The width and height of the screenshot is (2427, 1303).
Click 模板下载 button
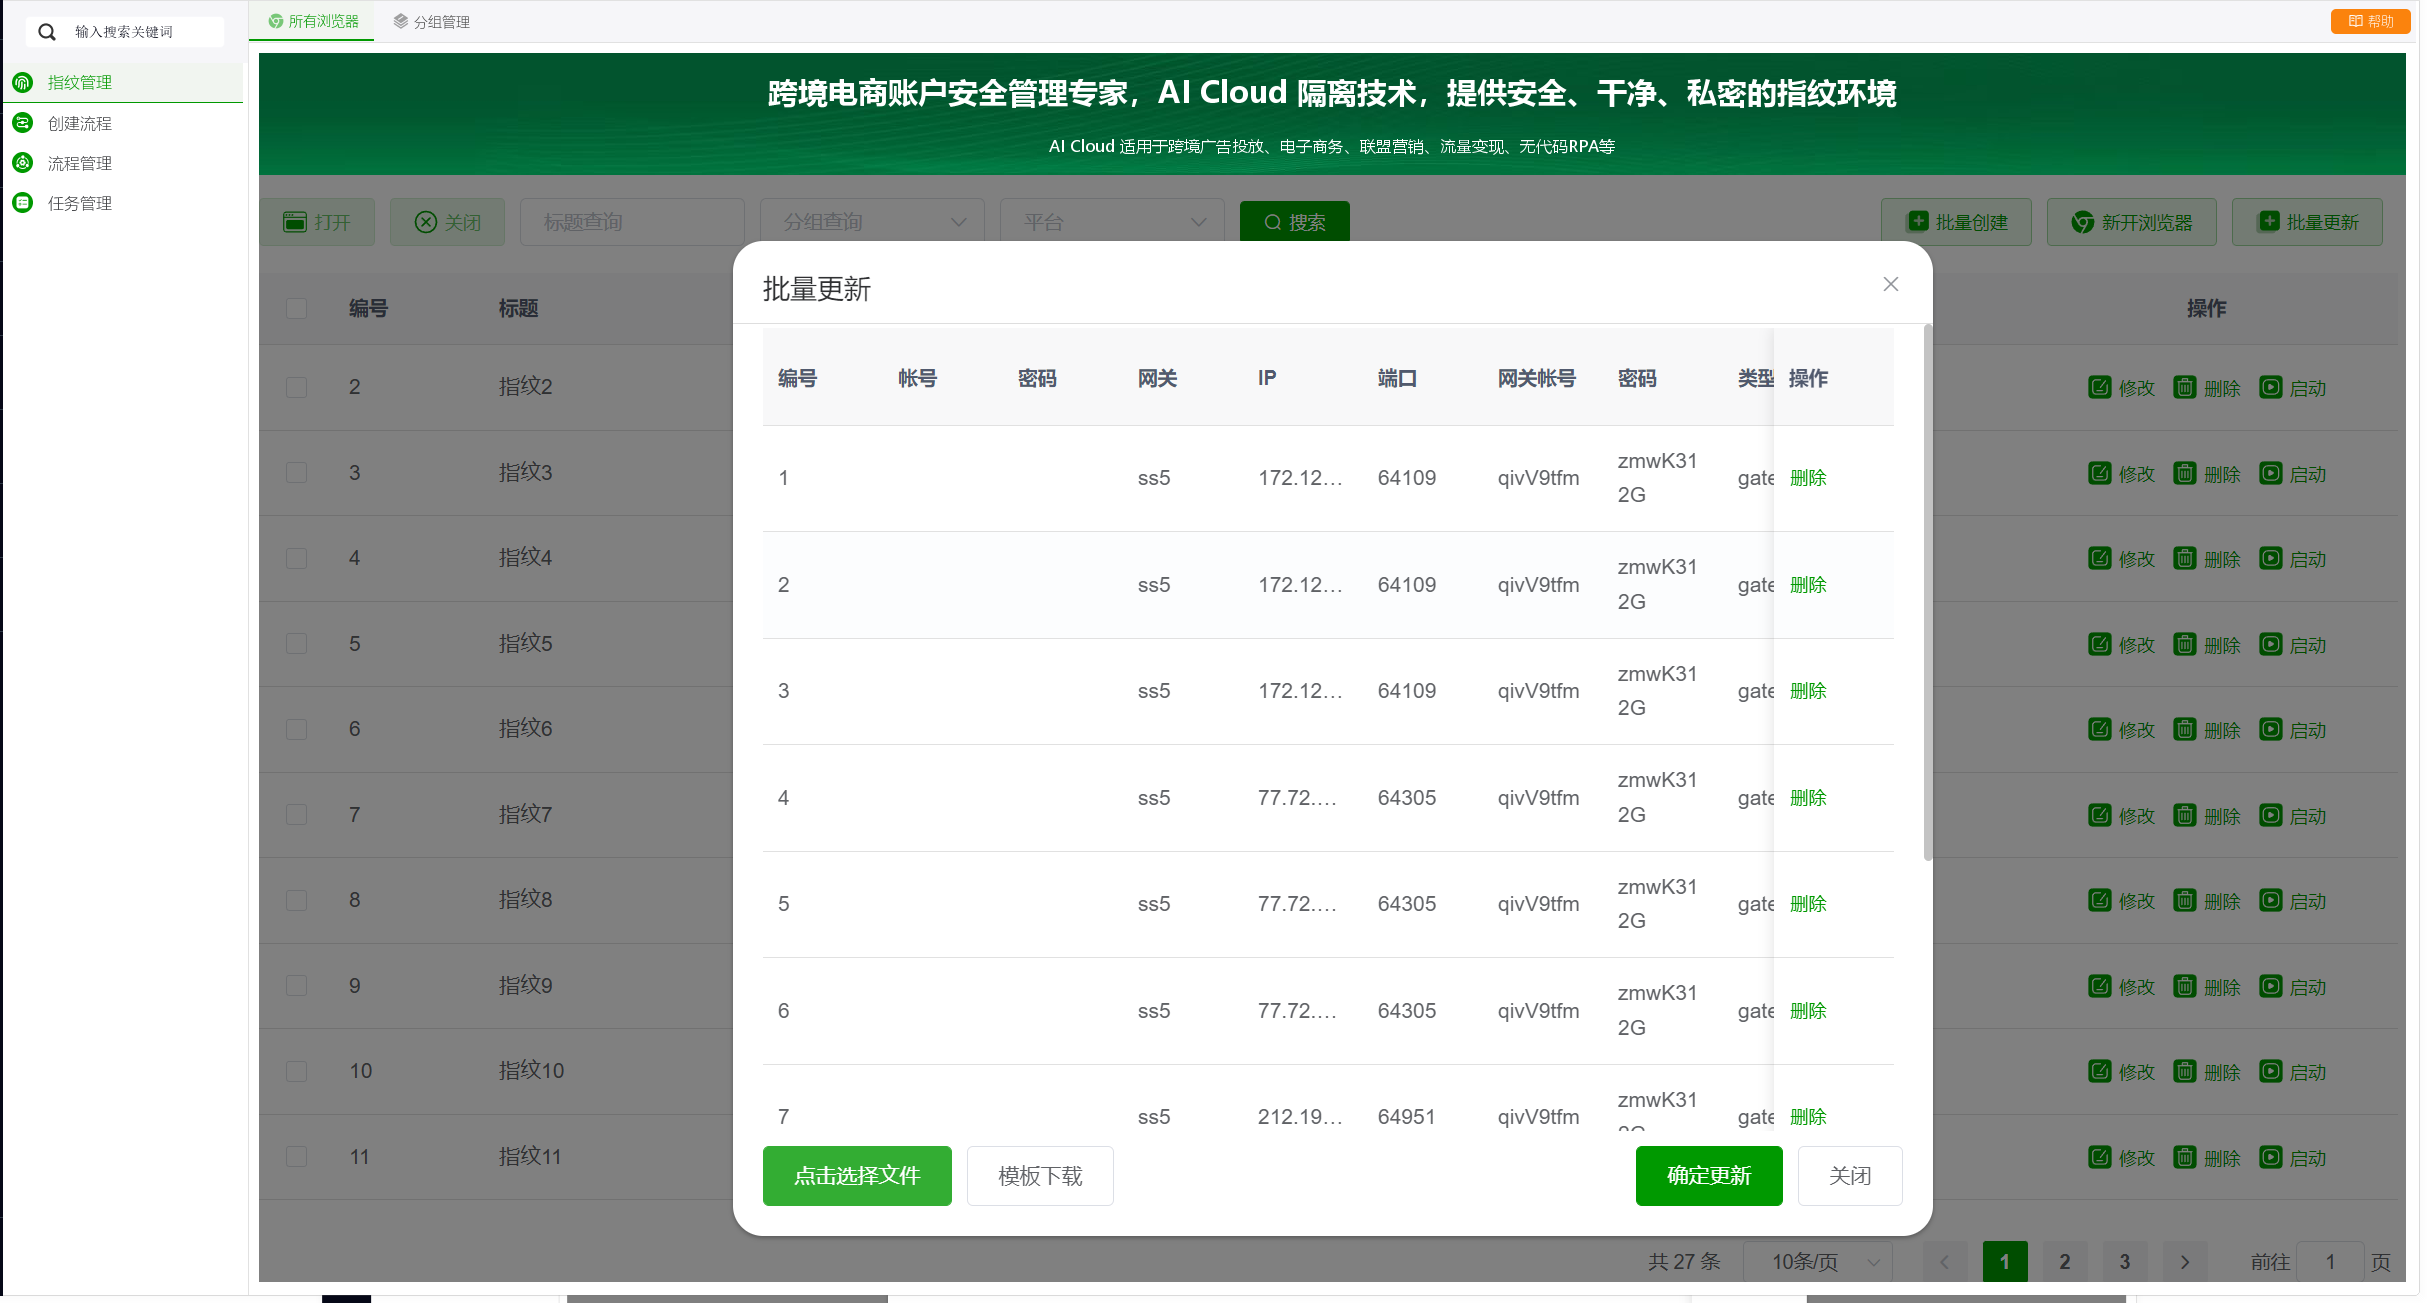[x=1040, y=1175]
